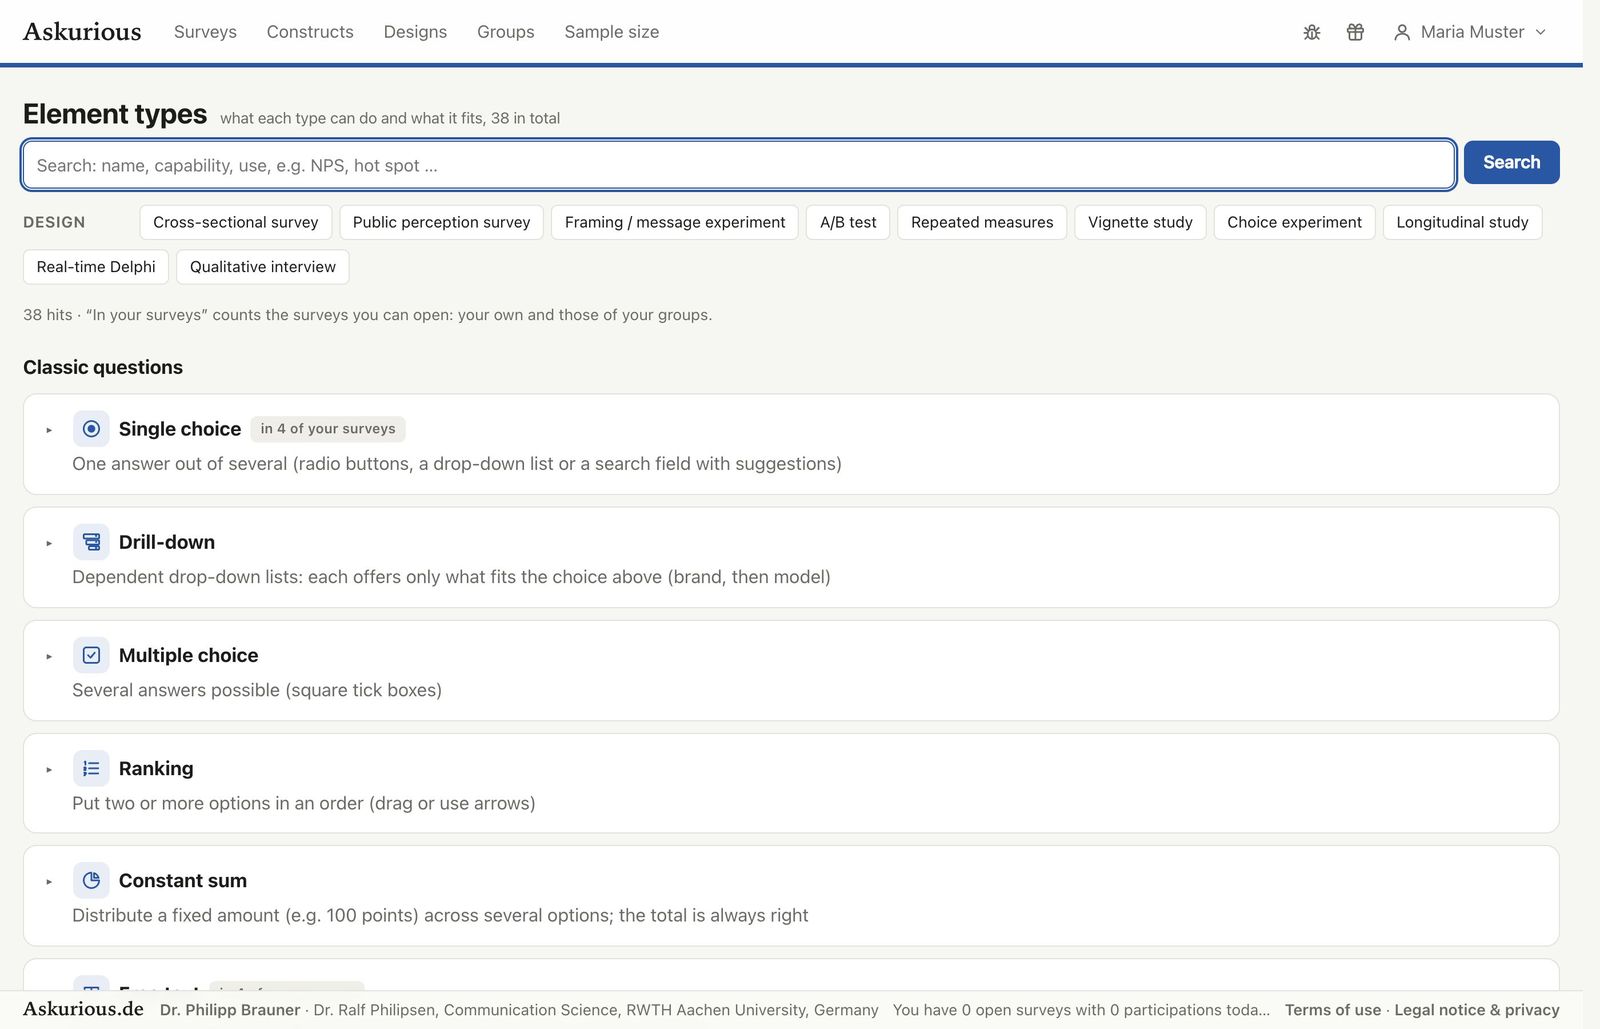Open the gift icon in header

[x=1355, y=32]
